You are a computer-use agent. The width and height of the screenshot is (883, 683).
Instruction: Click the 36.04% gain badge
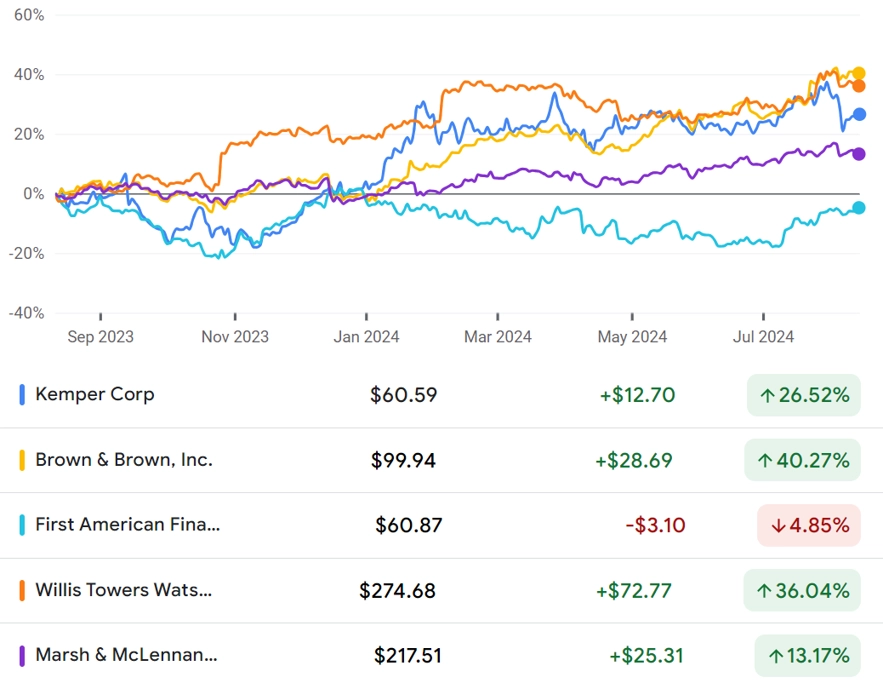pyautogui.click(x=802, y=591)
